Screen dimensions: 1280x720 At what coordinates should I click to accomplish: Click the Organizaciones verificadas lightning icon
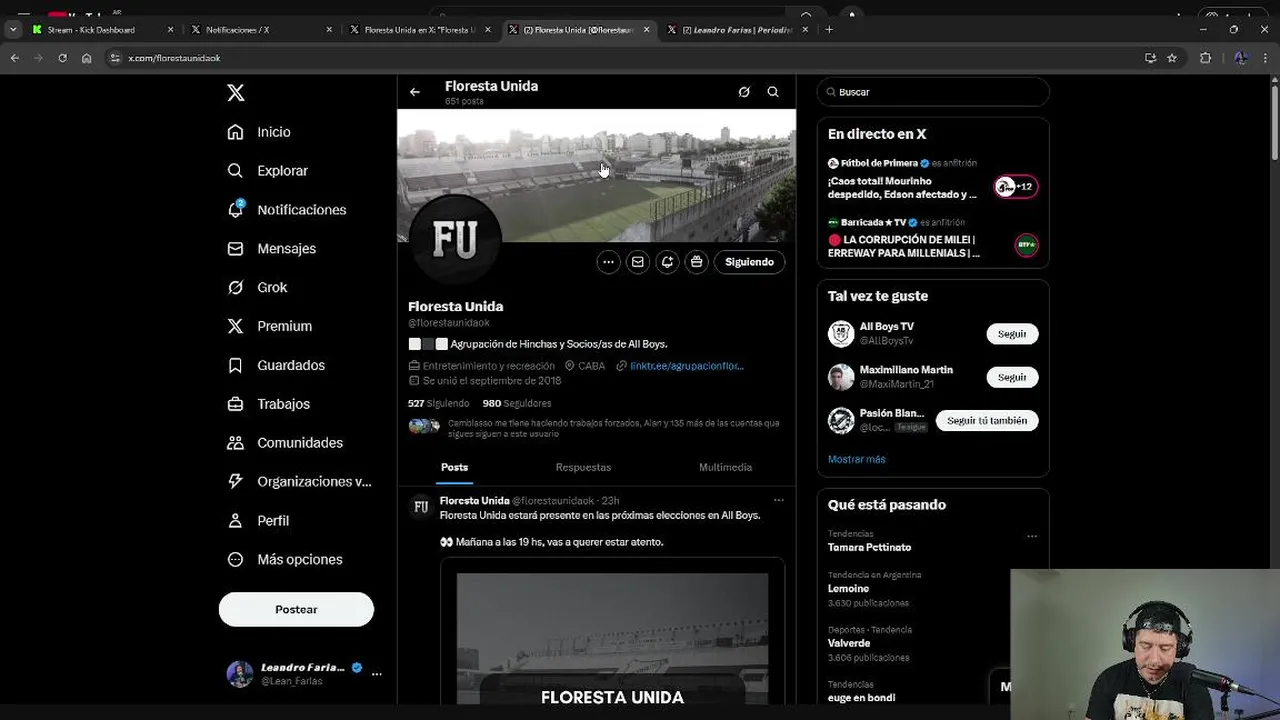tap(235, 481)
